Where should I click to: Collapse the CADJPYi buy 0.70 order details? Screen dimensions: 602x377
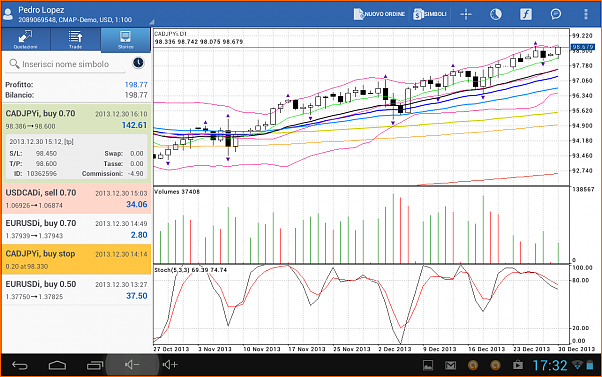coord(76,119)
